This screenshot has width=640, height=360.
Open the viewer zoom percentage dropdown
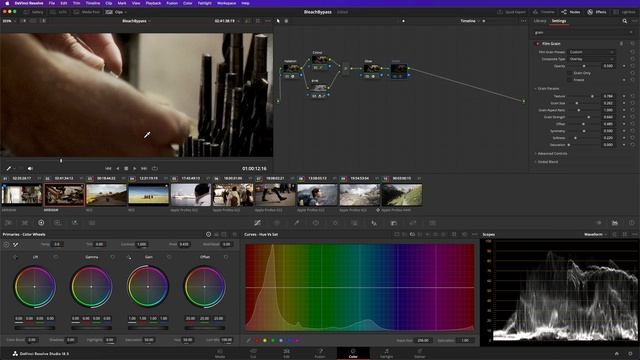tap(8, 21)
